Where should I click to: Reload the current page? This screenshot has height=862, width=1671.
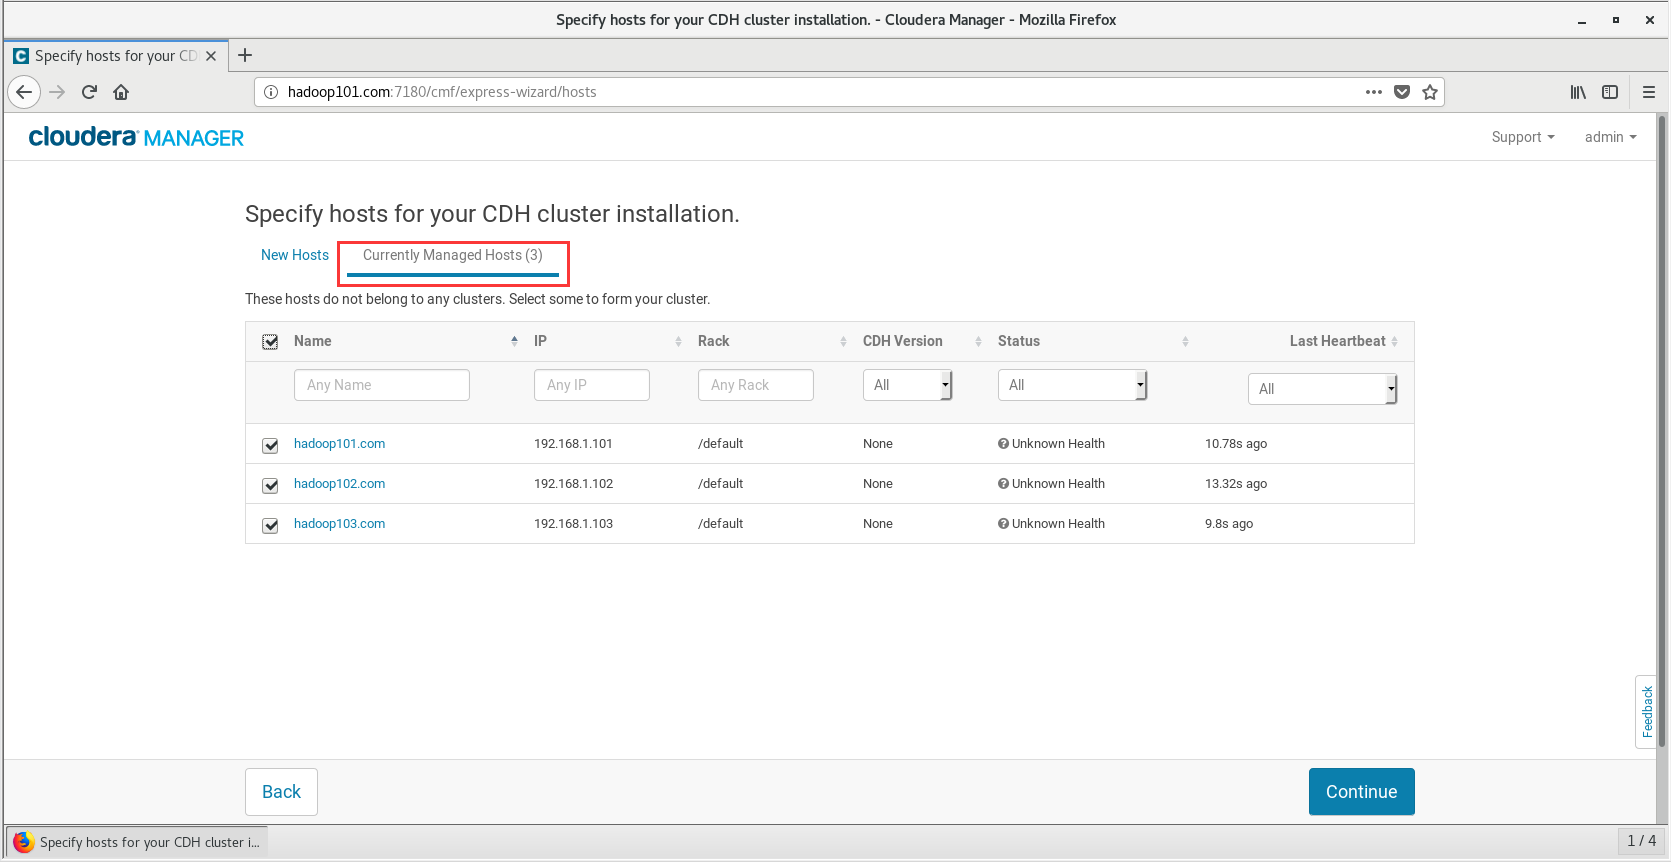point(89,92)
